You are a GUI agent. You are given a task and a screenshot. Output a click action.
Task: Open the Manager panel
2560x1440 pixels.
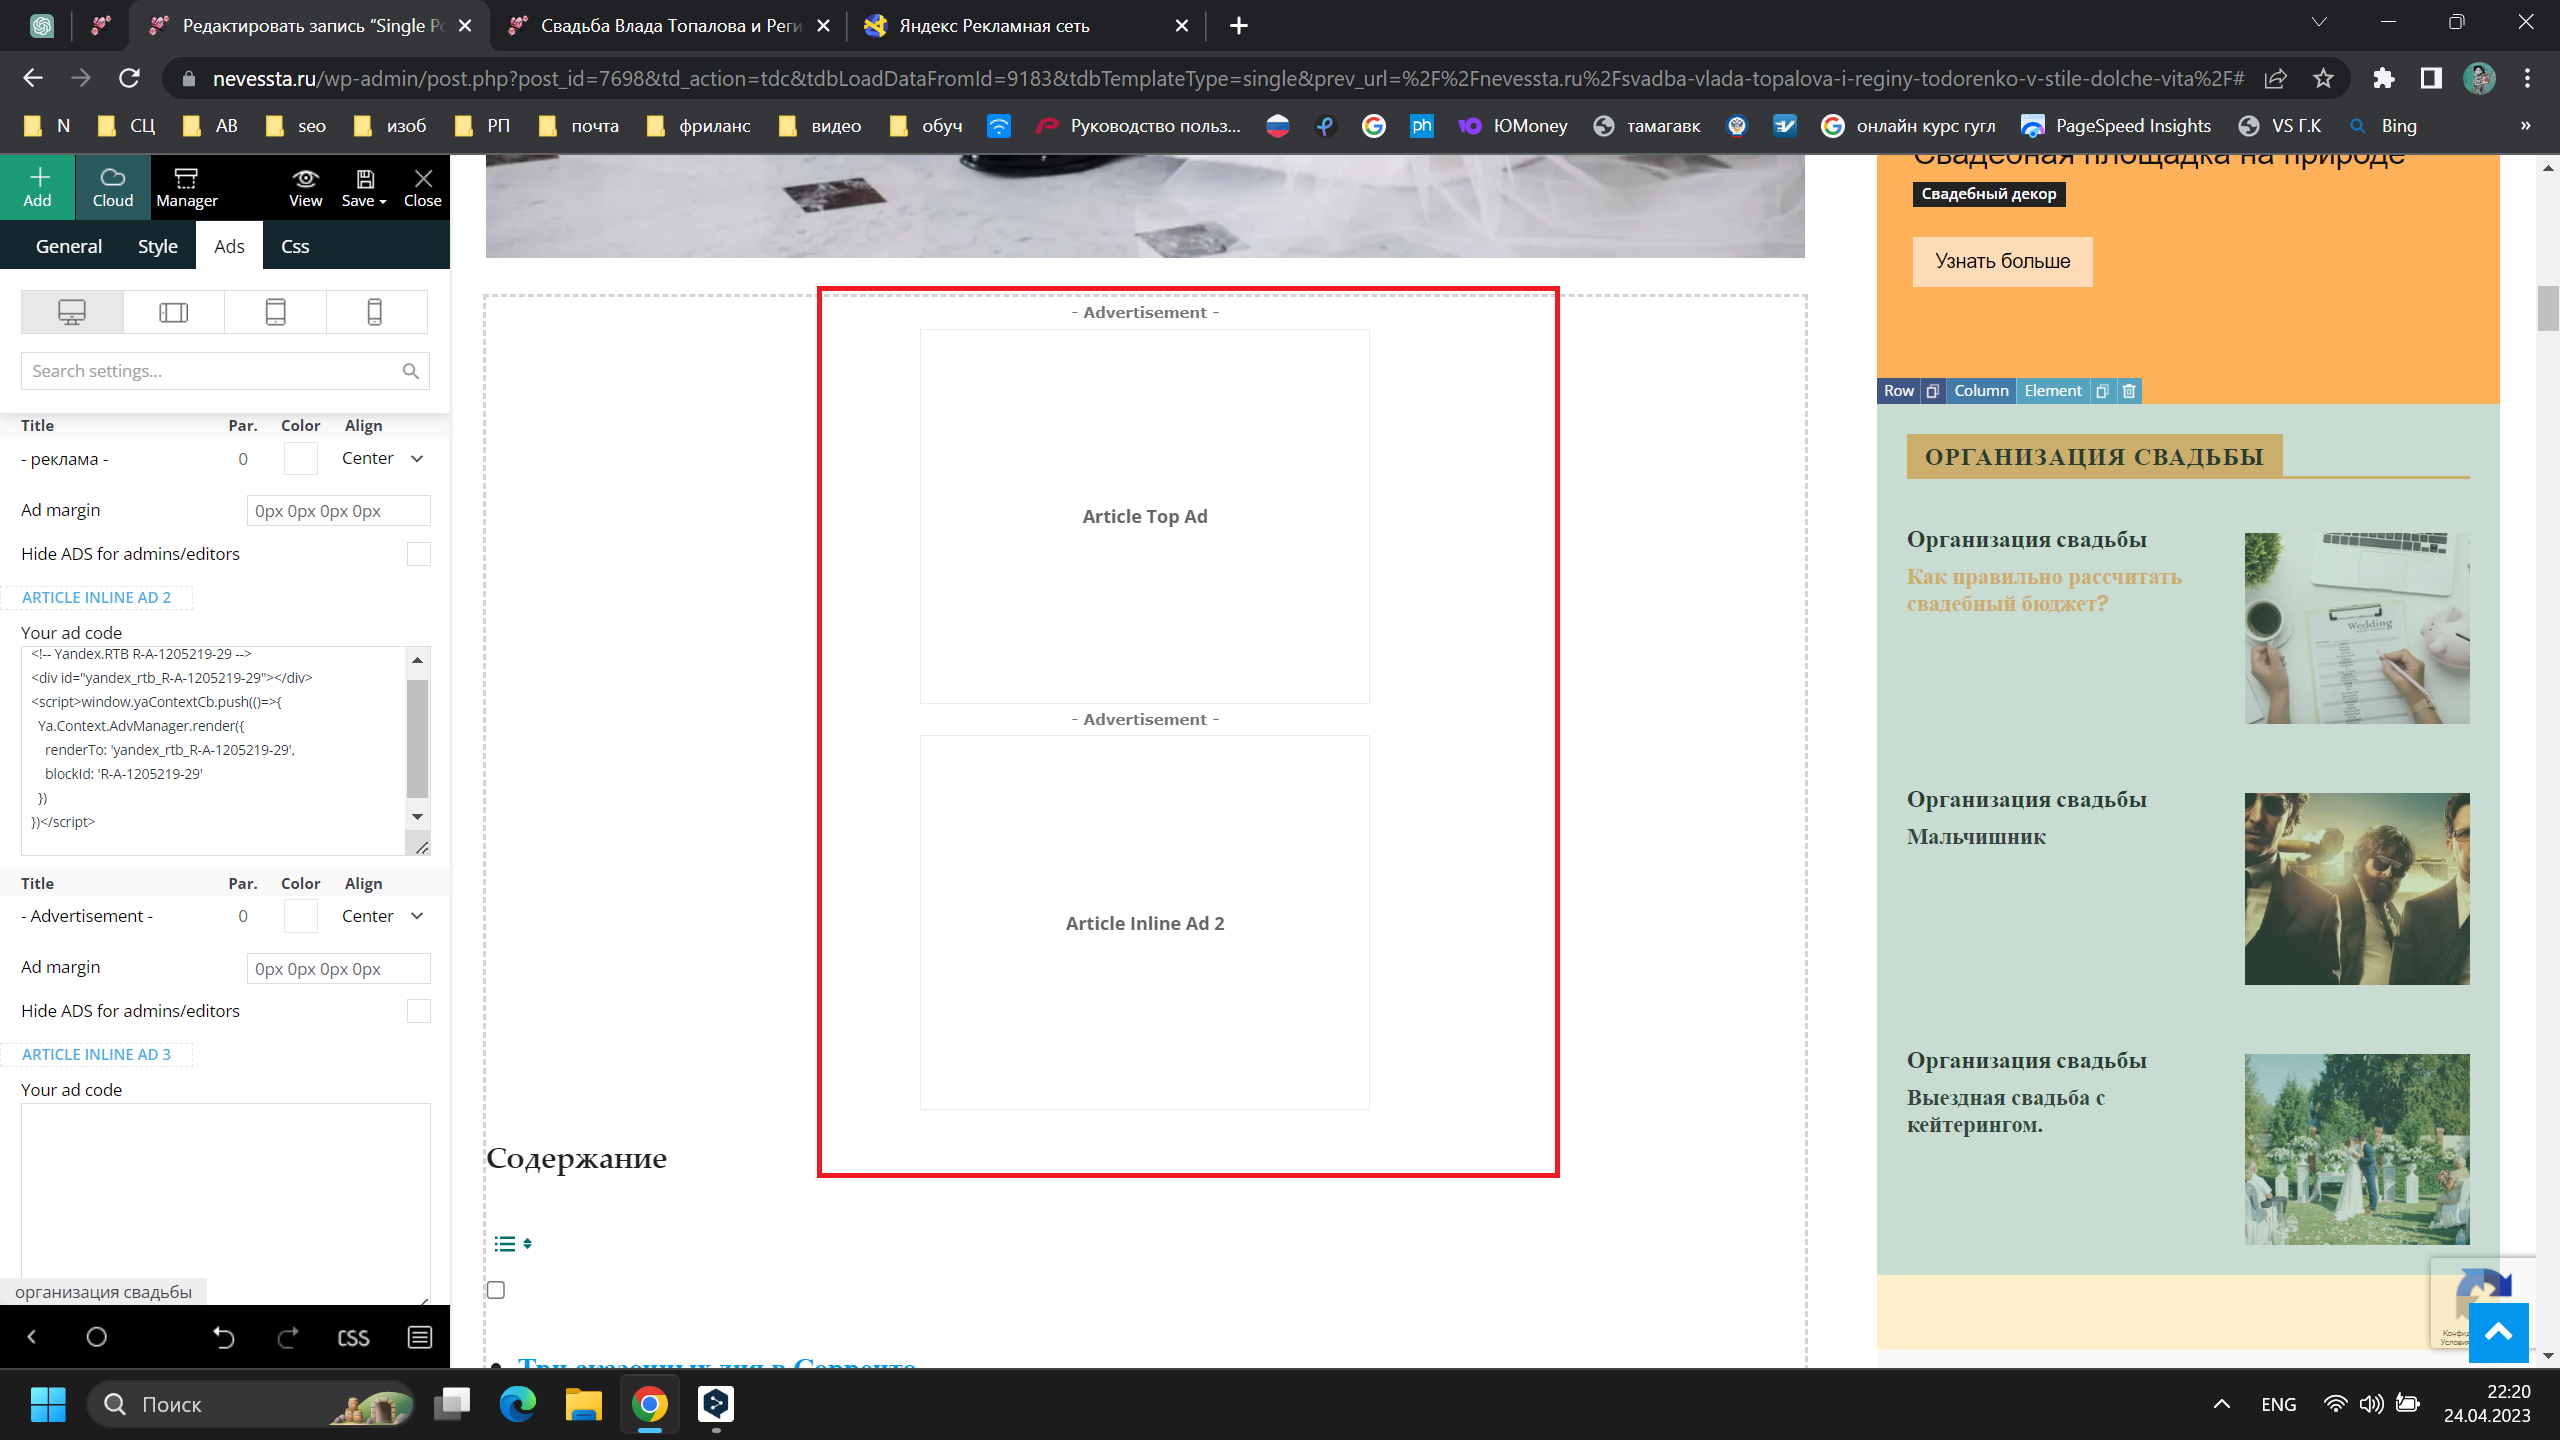187,187
